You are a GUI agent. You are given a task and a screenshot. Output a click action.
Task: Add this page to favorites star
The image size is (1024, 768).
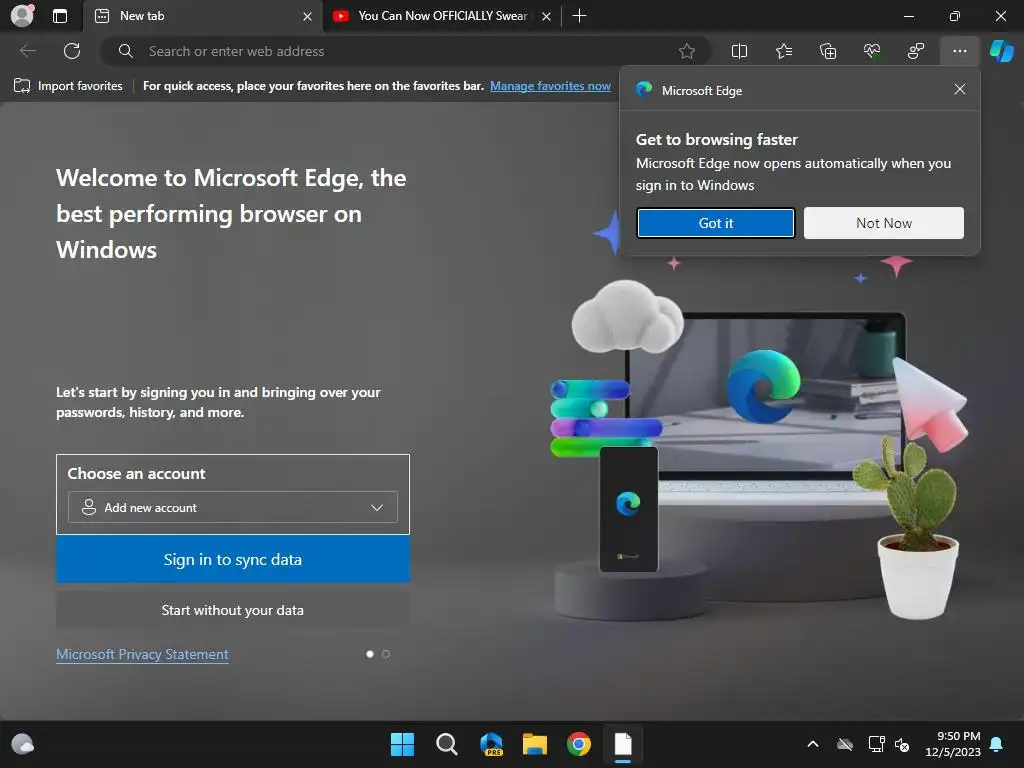686,51
